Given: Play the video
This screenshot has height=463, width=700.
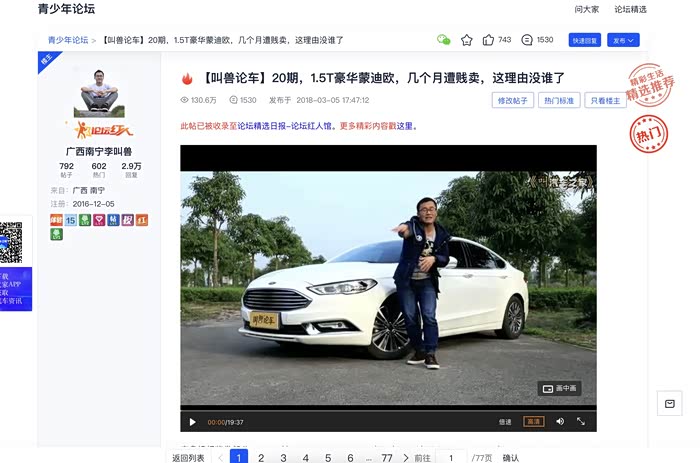Looking at the screenshot, I should [x=192, y=422].
